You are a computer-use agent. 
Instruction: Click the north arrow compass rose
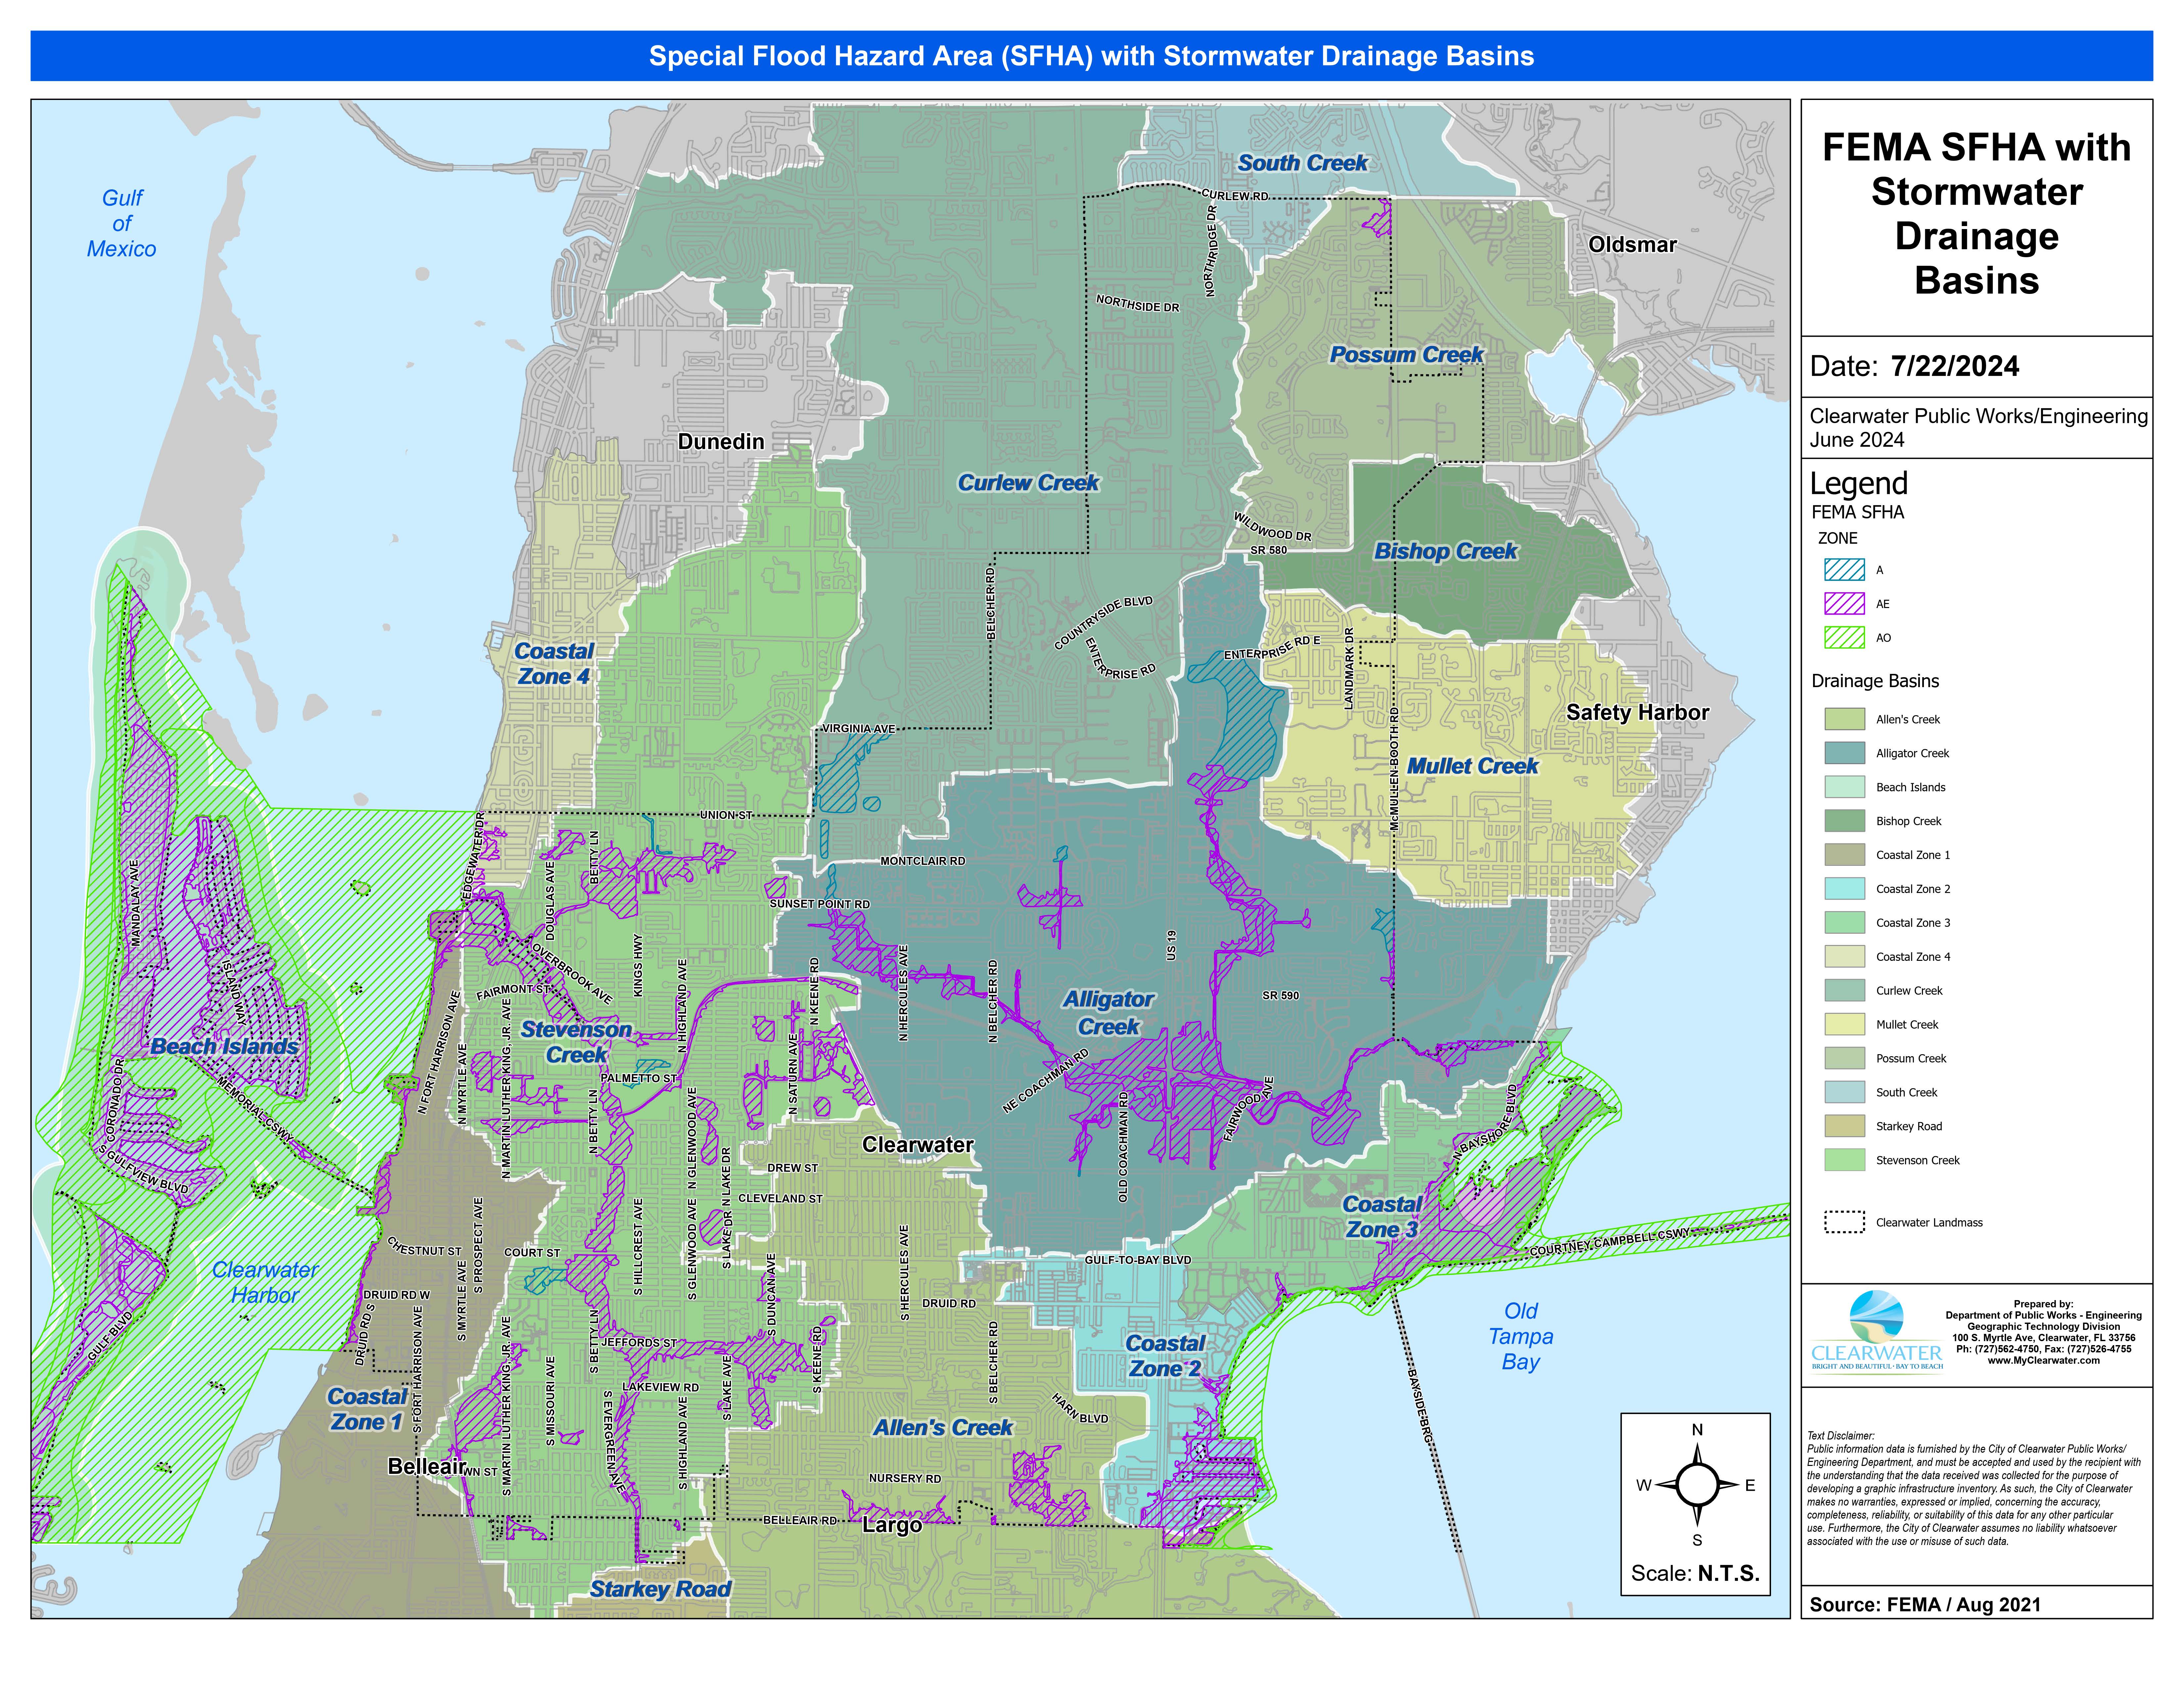point(1697,1485)
